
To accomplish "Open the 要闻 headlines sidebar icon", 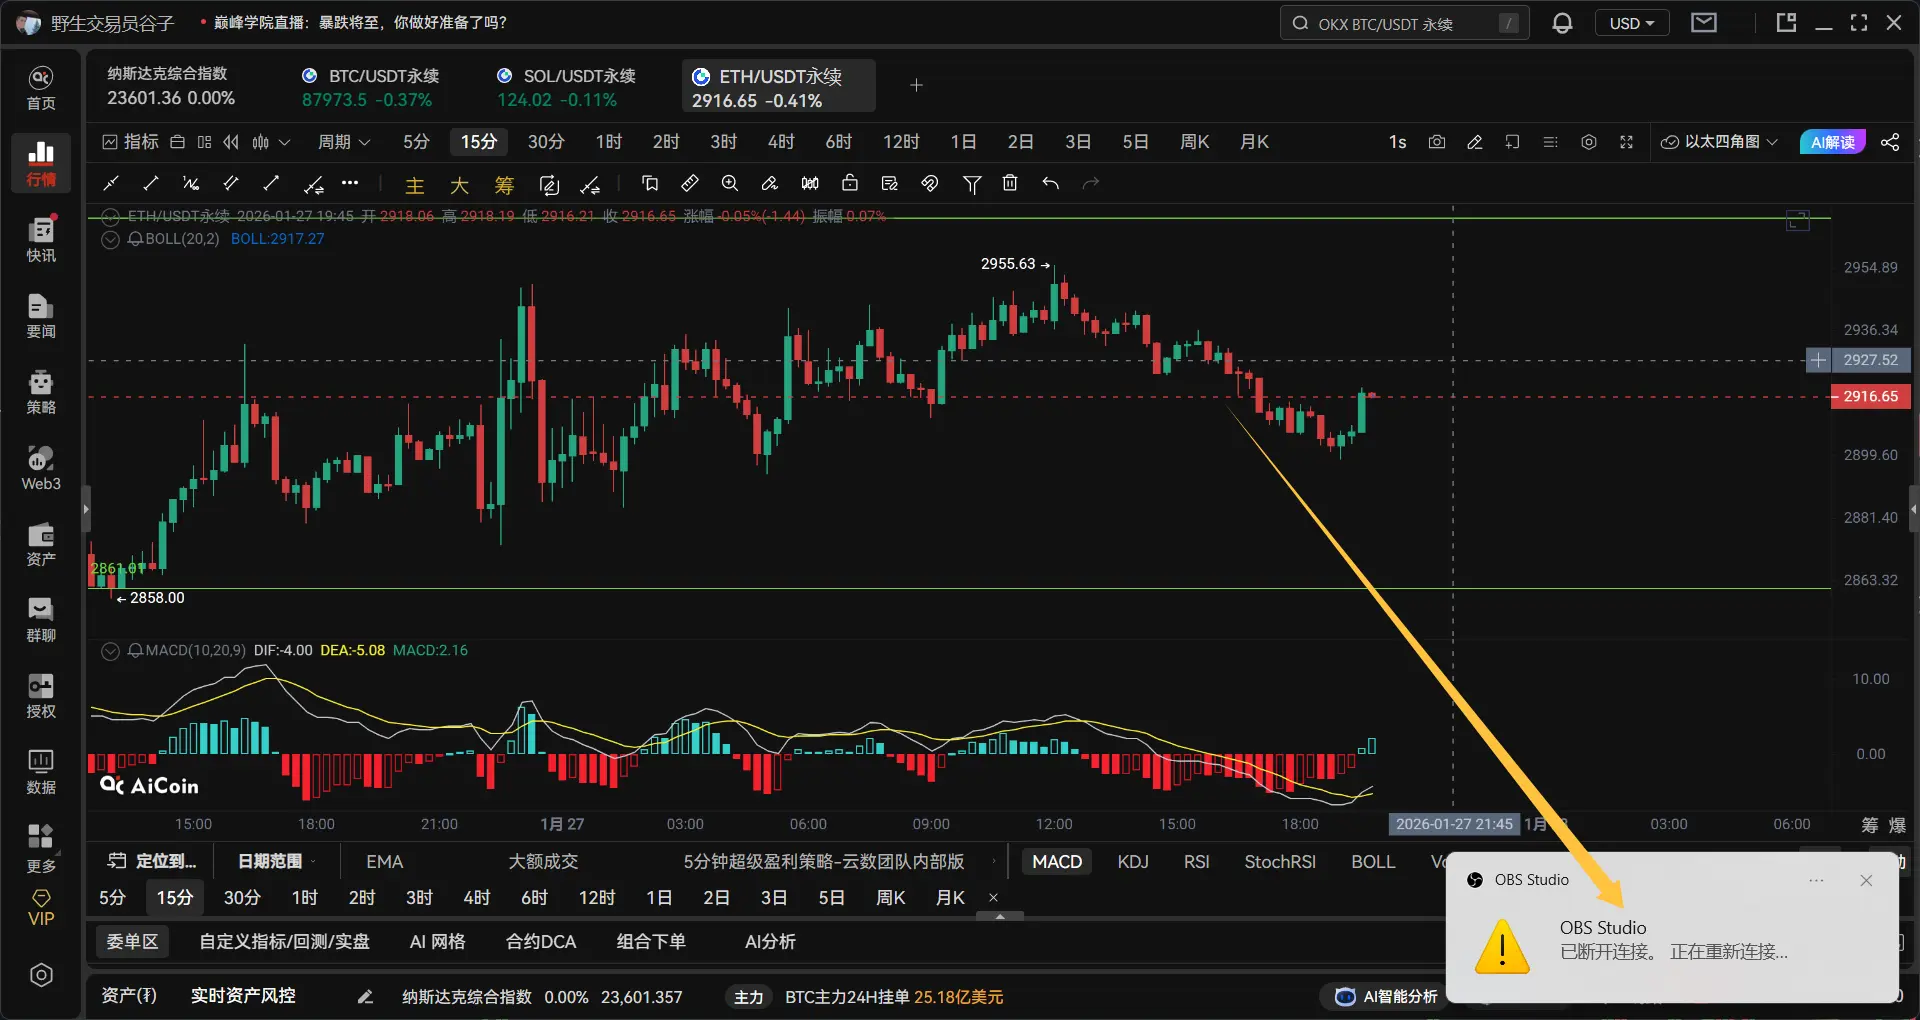I will [x=41, y=316].
